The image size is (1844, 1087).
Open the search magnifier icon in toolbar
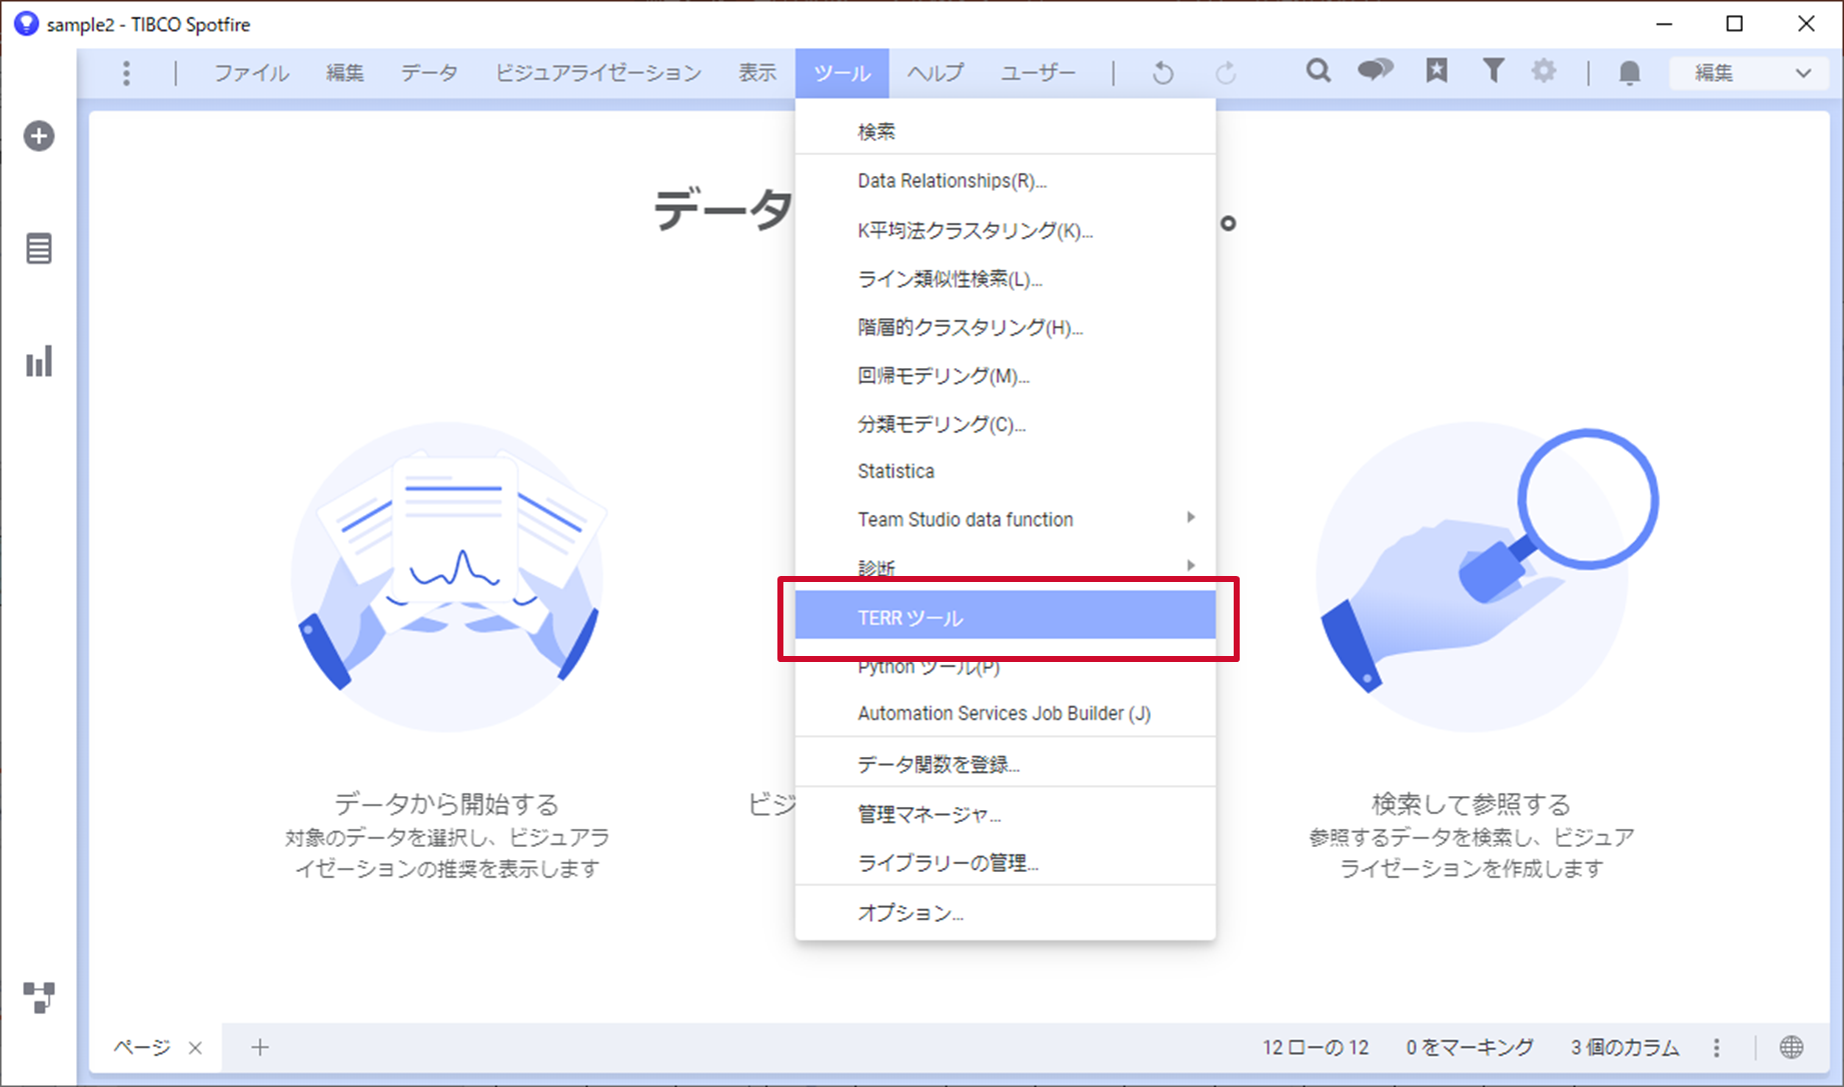pos(1318,71)
